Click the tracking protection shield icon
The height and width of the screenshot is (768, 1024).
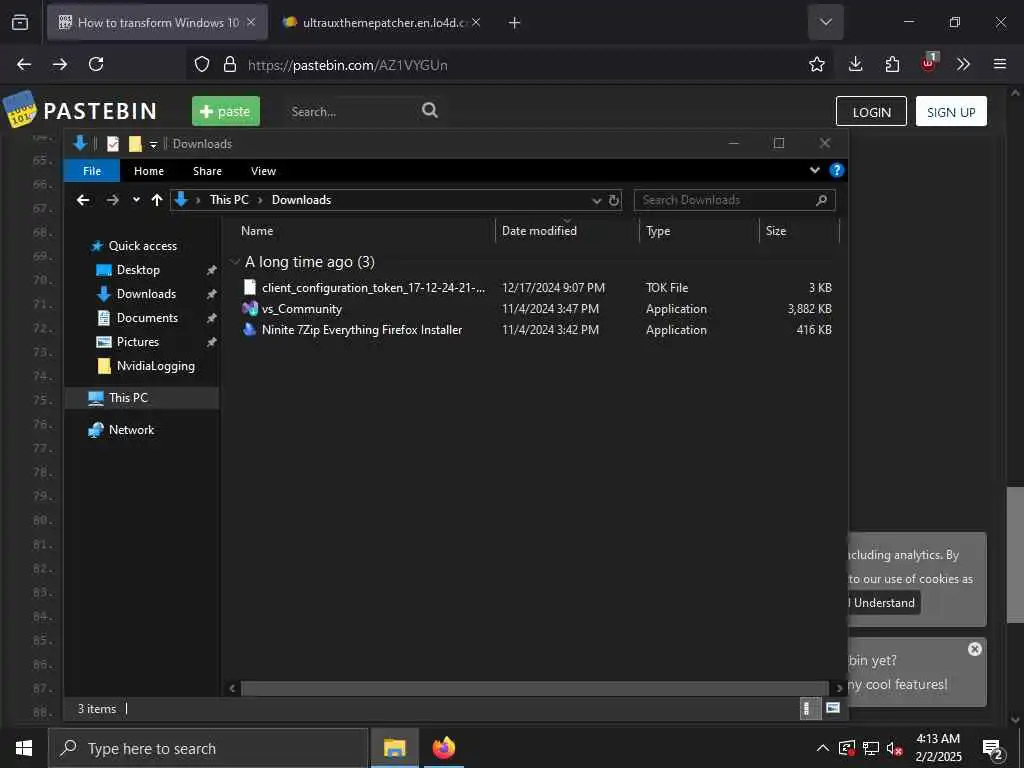click(202, 64)
